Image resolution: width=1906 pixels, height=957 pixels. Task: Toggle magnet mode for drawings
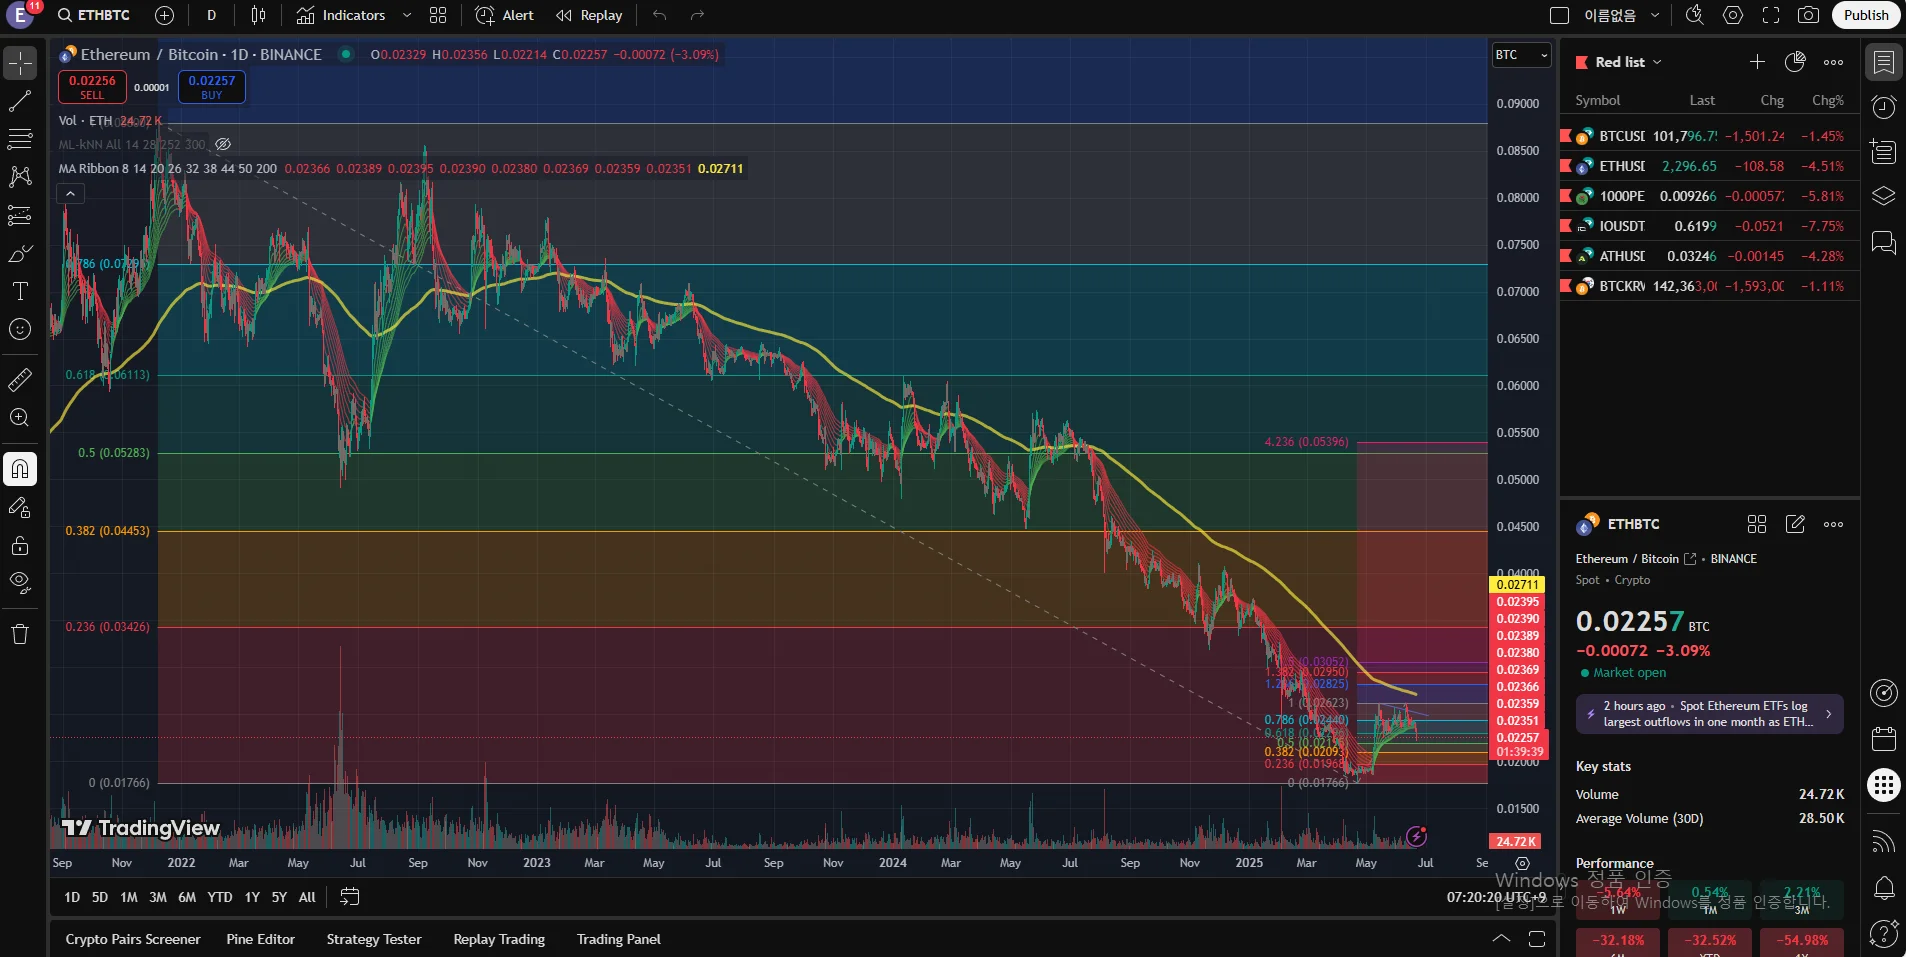(x=20, y=469)
